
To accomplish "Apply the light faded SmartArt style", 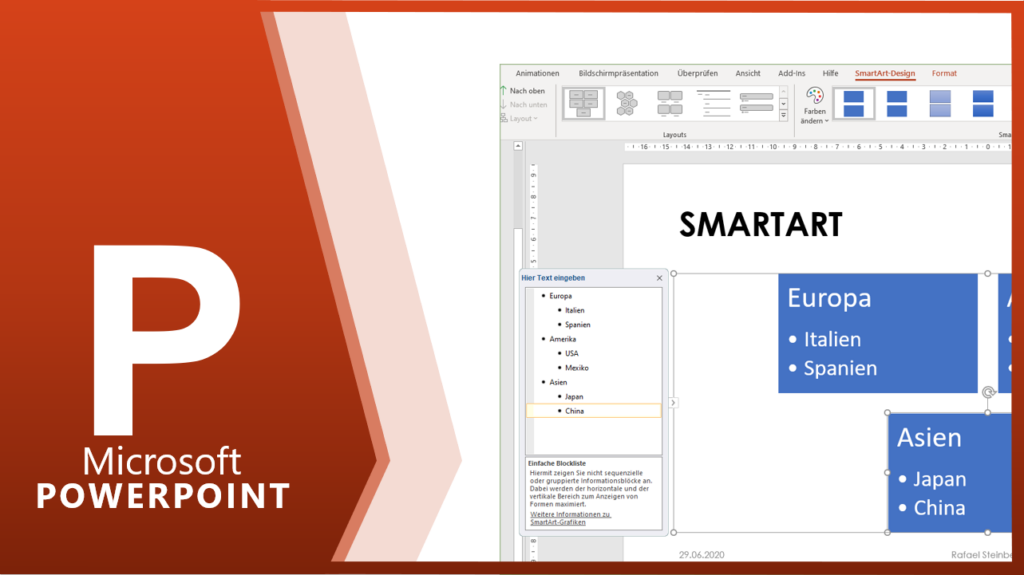I will click(x=940, y=103).
